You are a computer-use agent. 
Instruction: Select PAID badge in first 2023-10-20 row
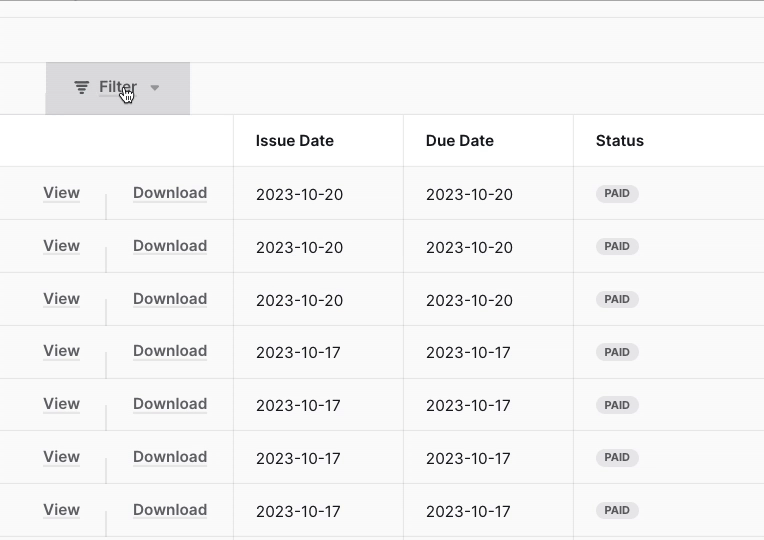click(x=617, y=193)
